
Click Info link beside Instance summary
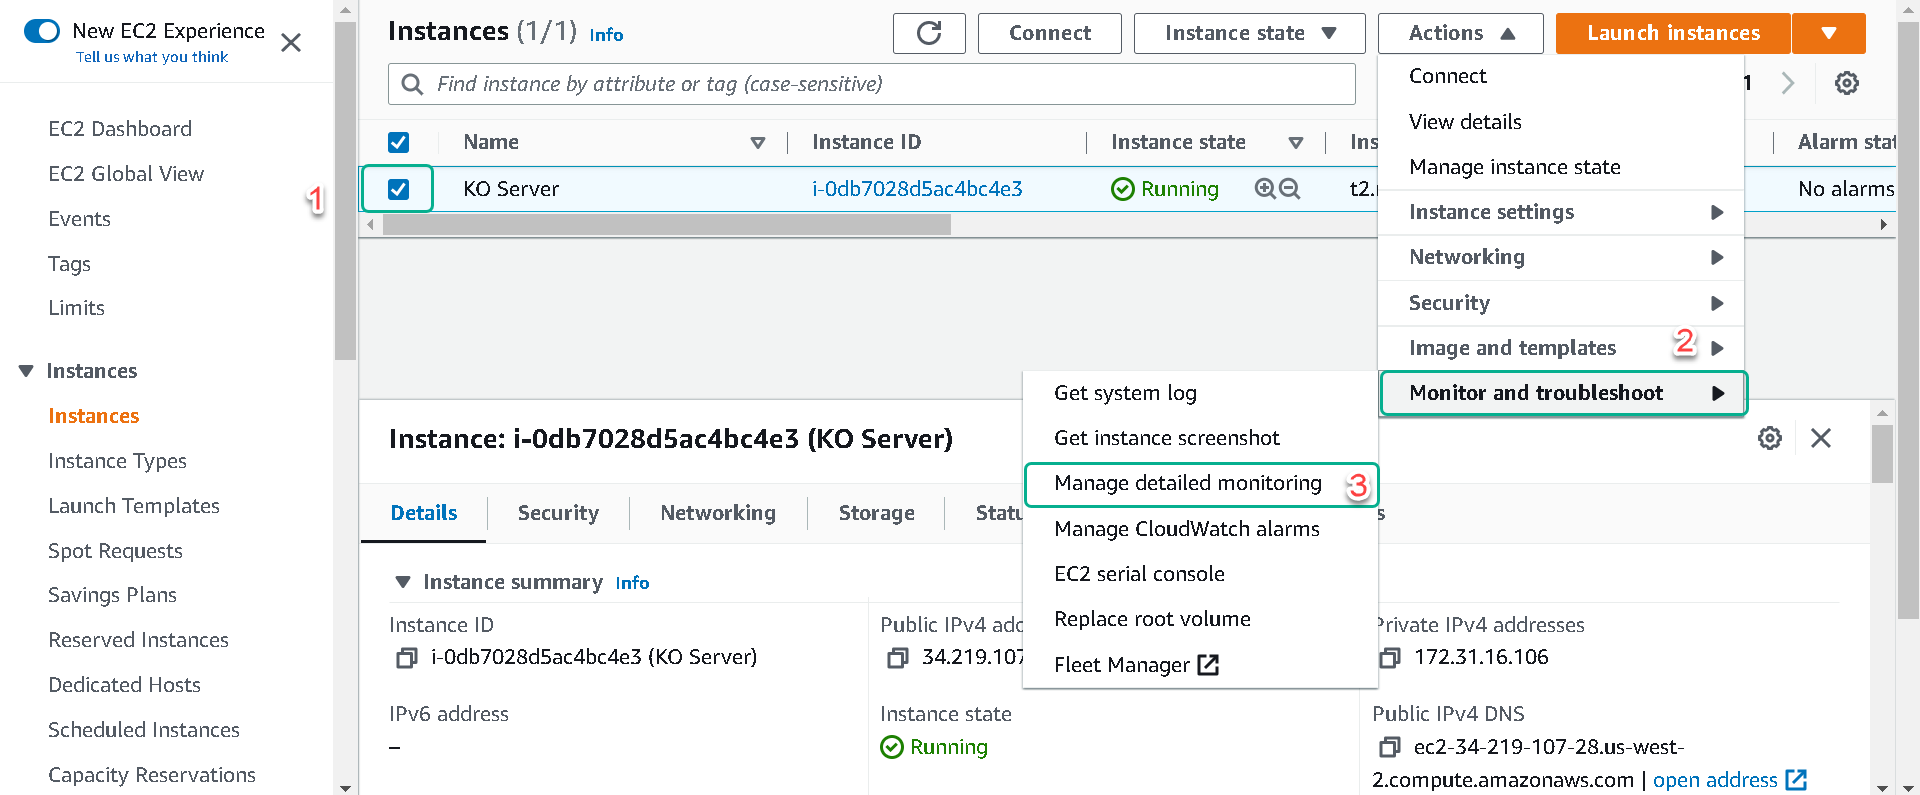coord(632,583)
